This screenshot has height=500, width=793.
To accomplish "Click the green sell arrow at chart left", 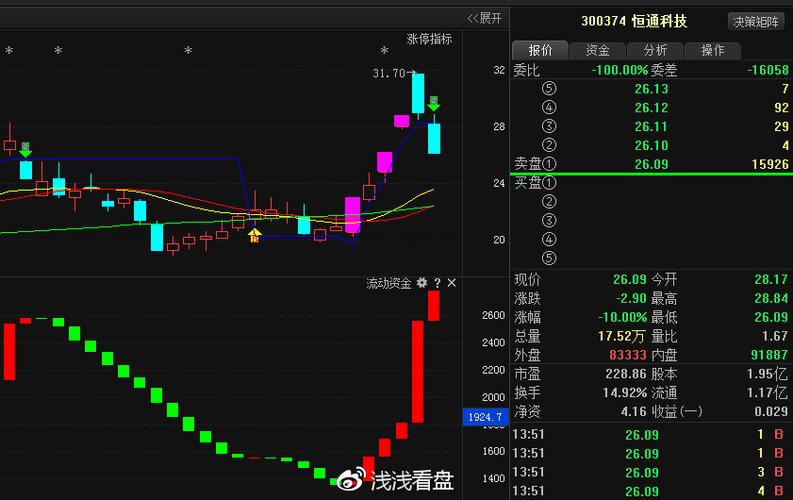I will [25, 150].
